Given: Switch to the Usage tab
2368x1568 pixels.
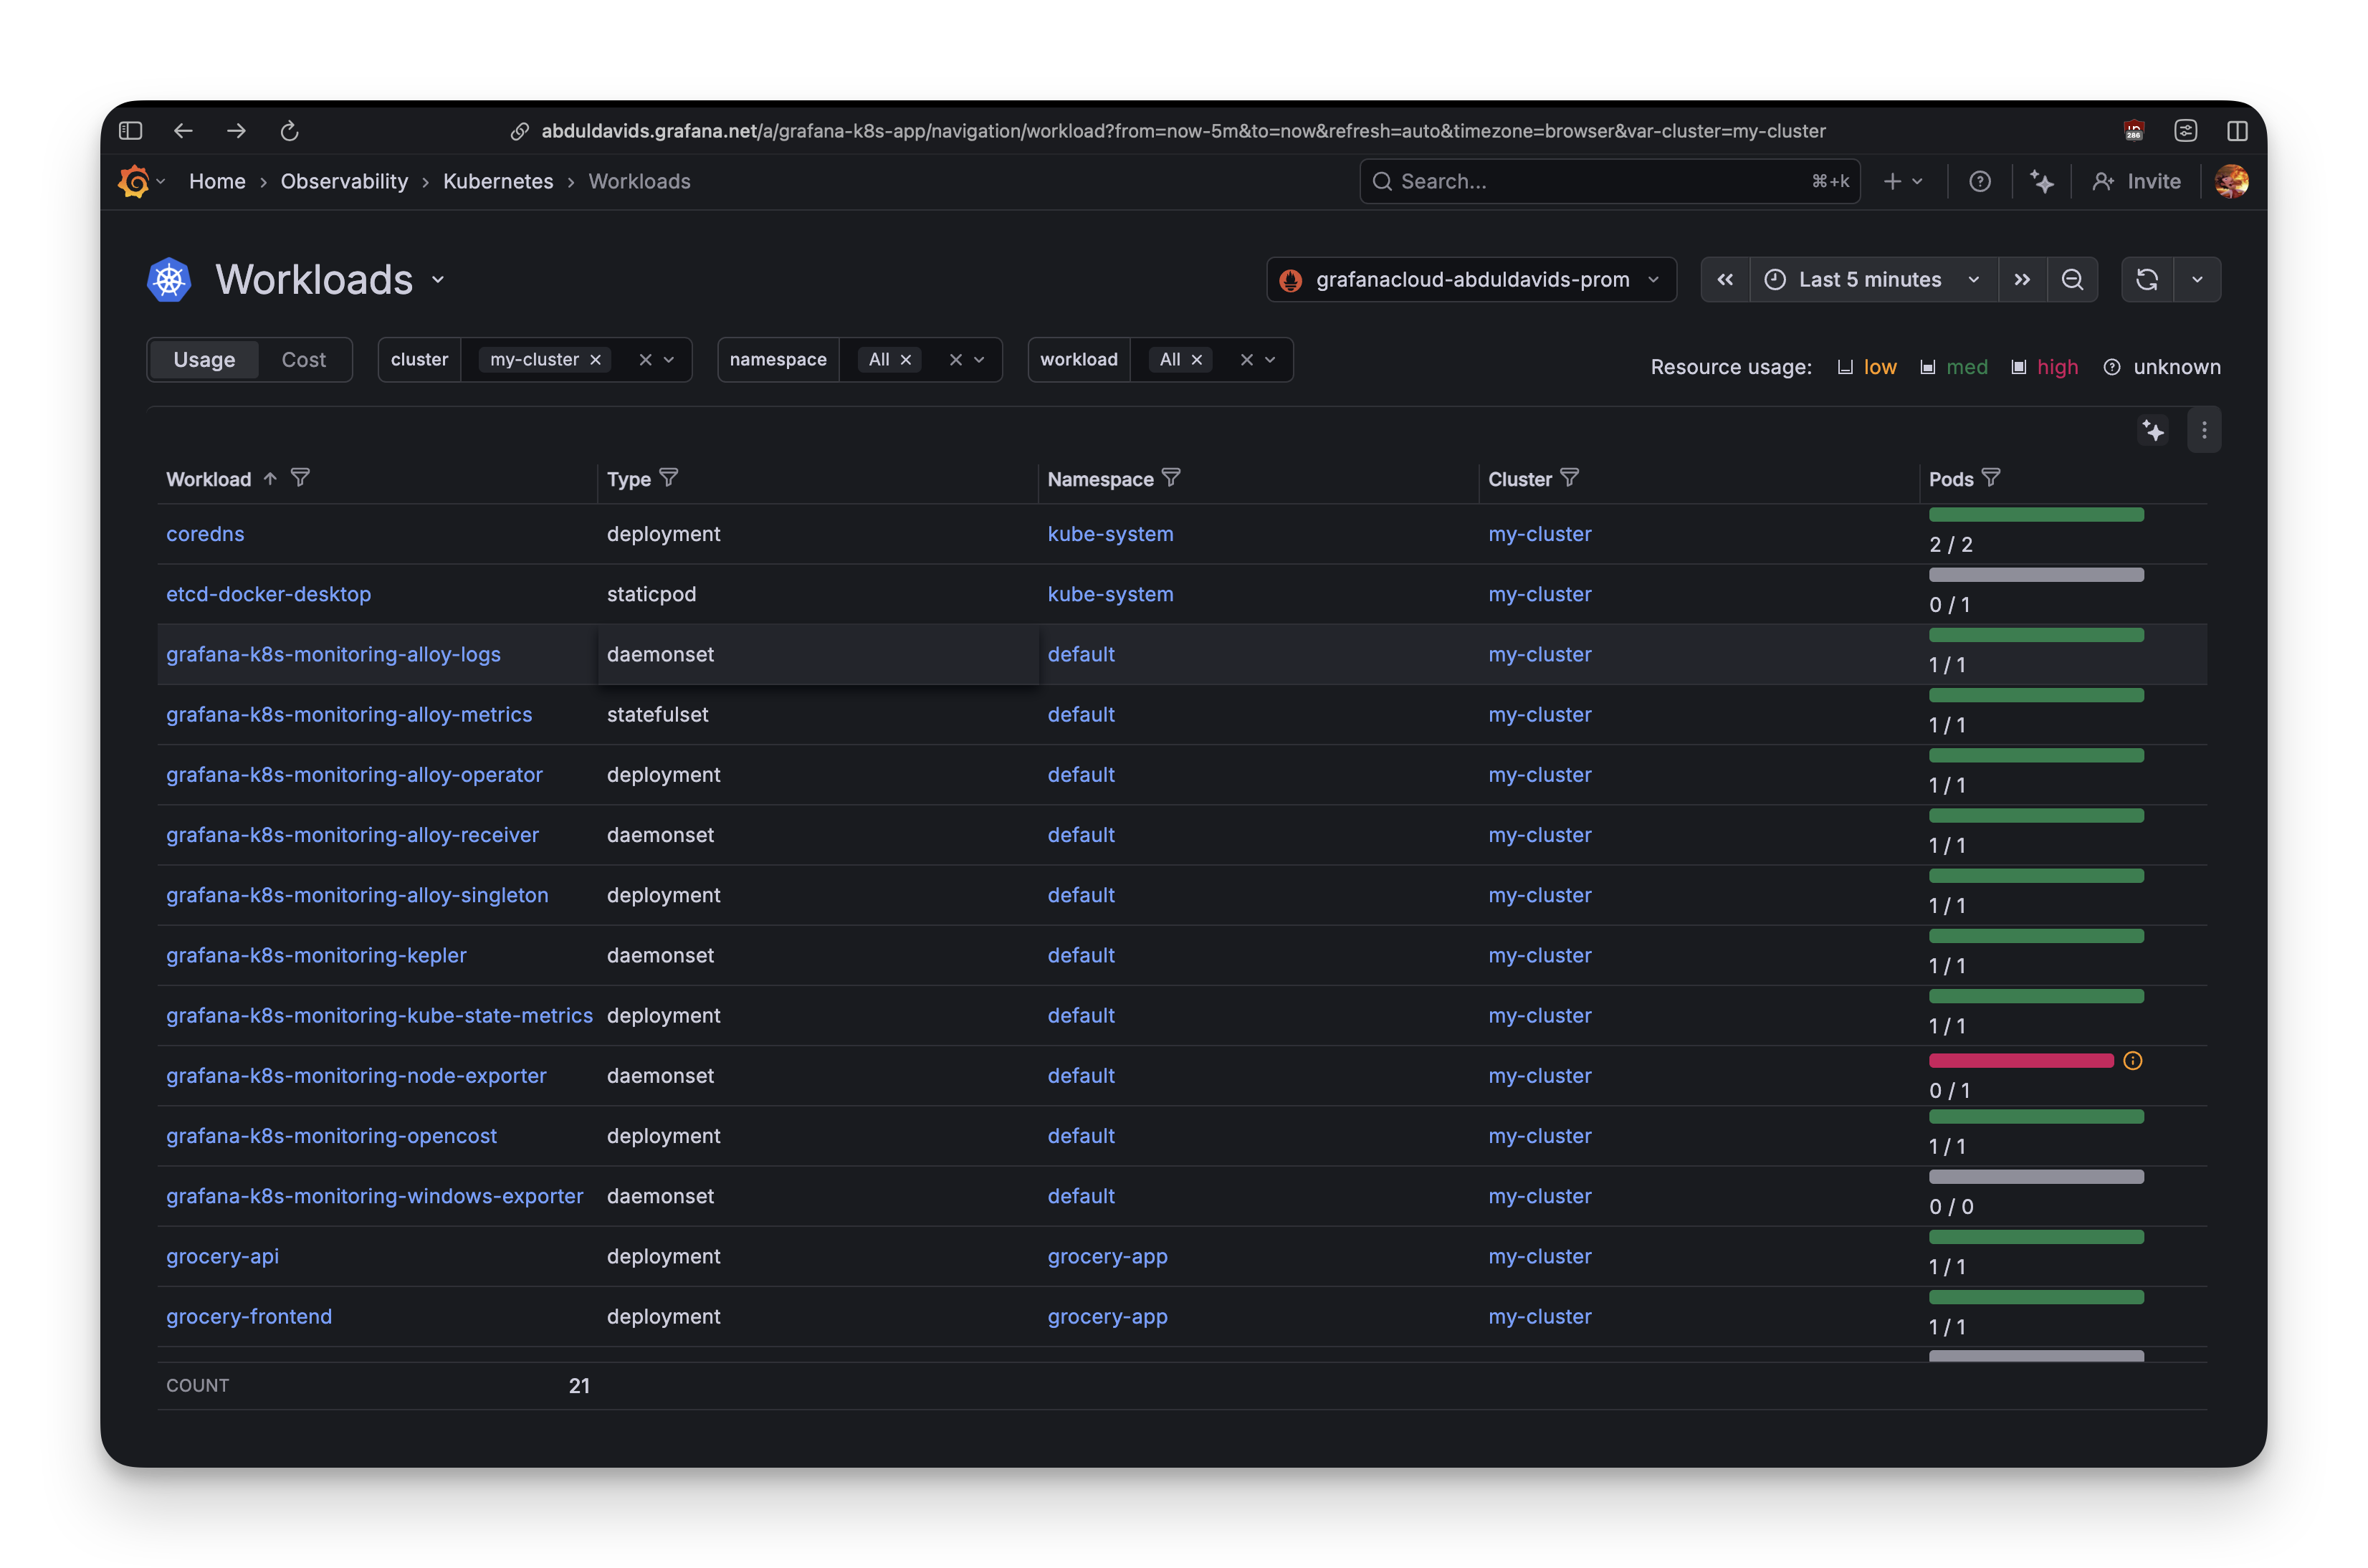Looking at the screenshot, I should click(204, 359).
